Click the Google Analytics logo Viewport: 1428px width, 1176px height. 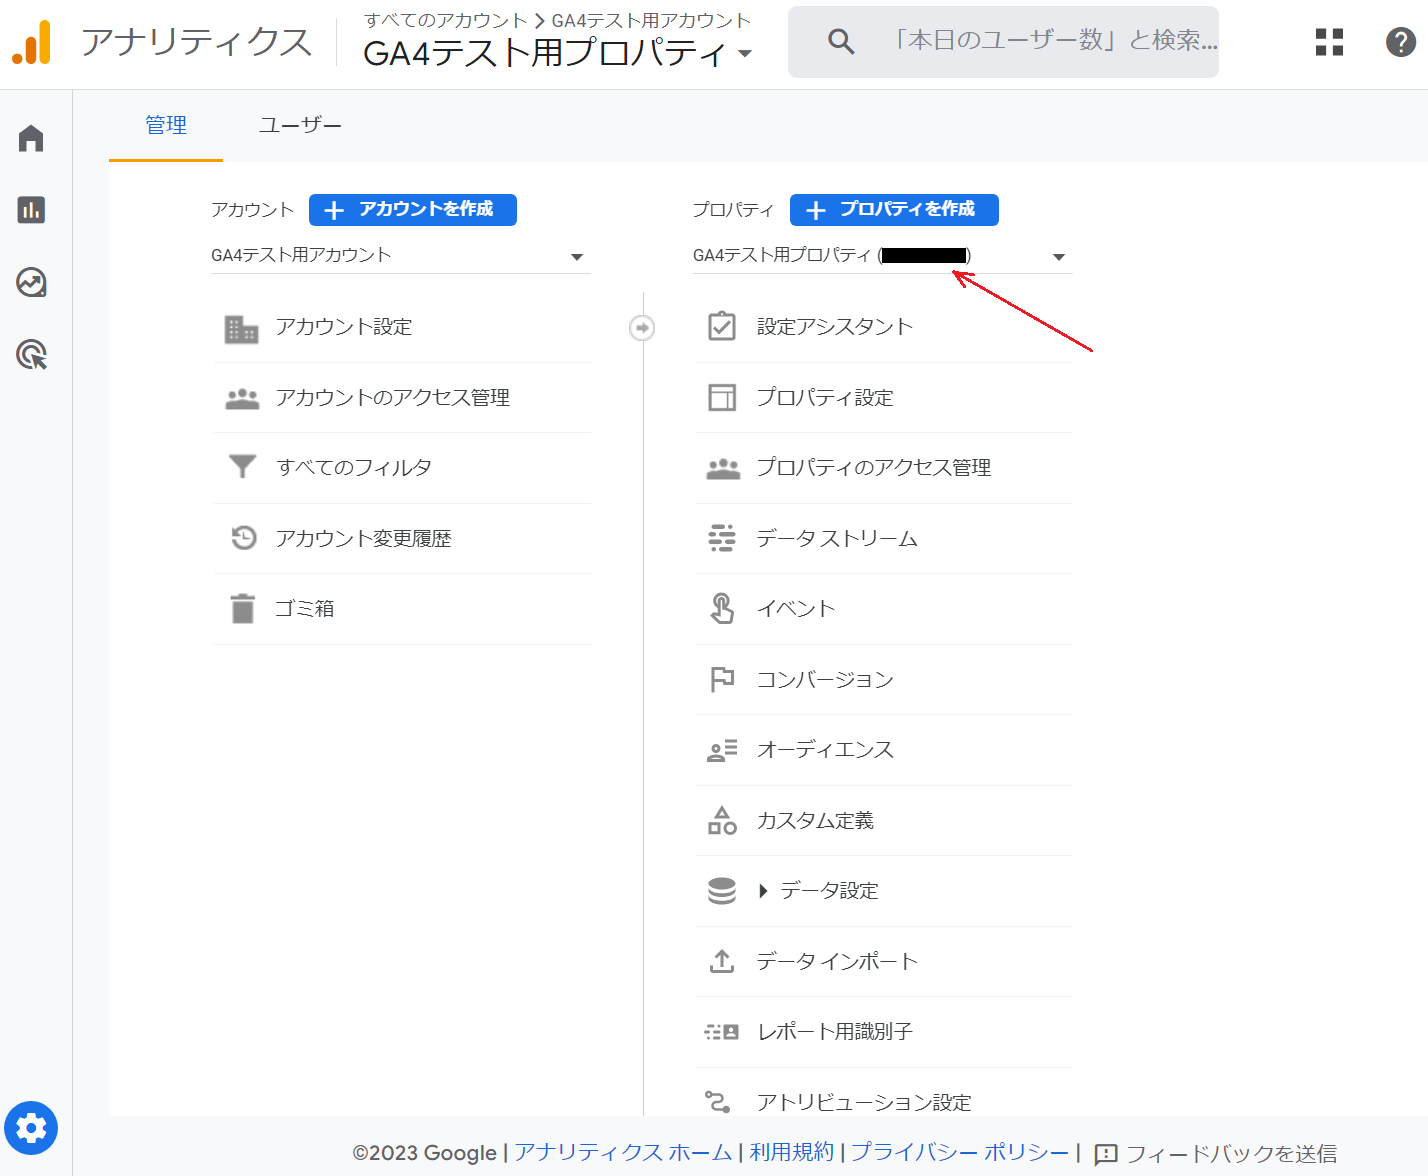click(32, 43)
